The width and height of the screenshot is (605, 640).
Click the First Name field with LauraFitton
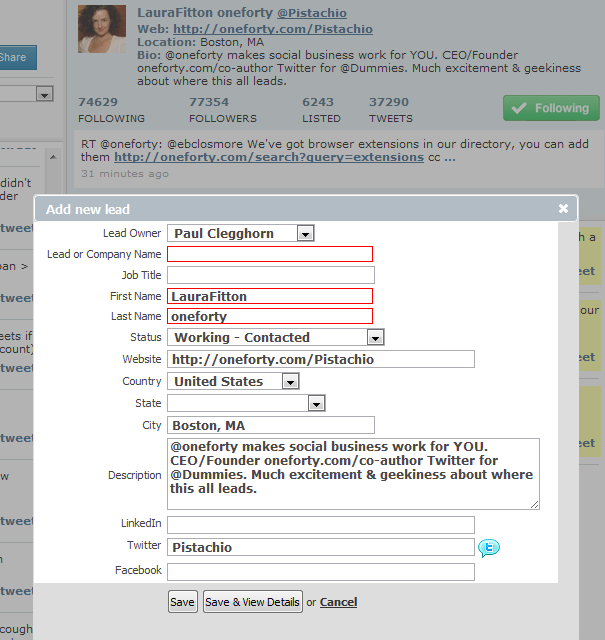[x=270, y=296]
